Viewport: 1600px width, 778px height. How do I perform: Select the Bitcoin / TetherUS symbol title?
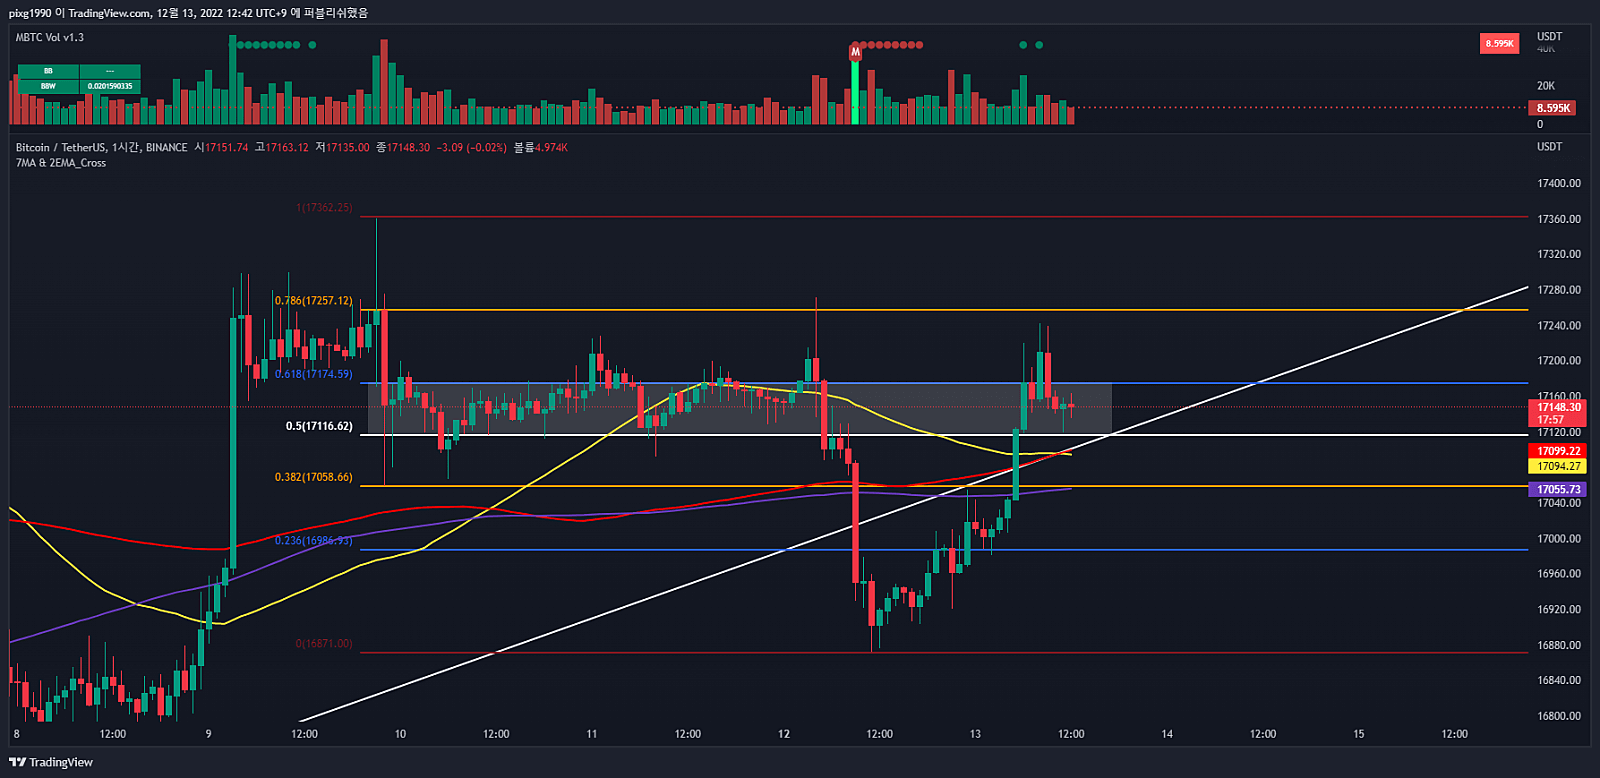coord(60,147)
